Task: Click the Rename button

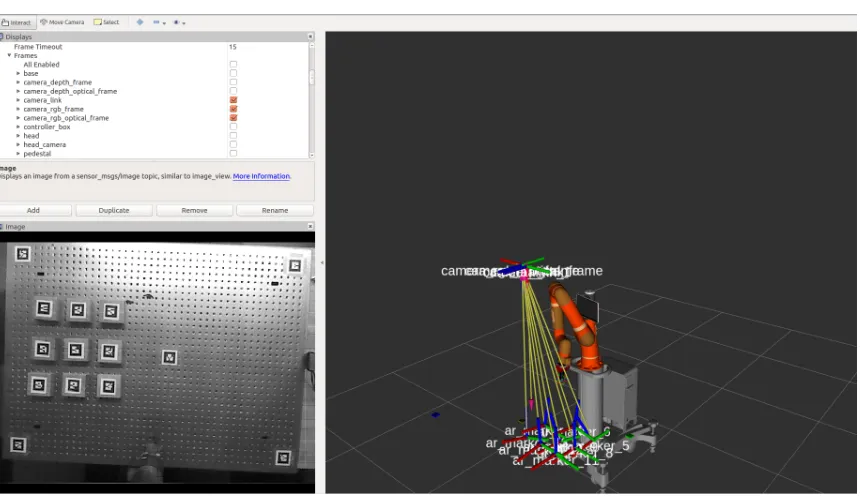Action: pyautogui.click(x=275, y=210)
